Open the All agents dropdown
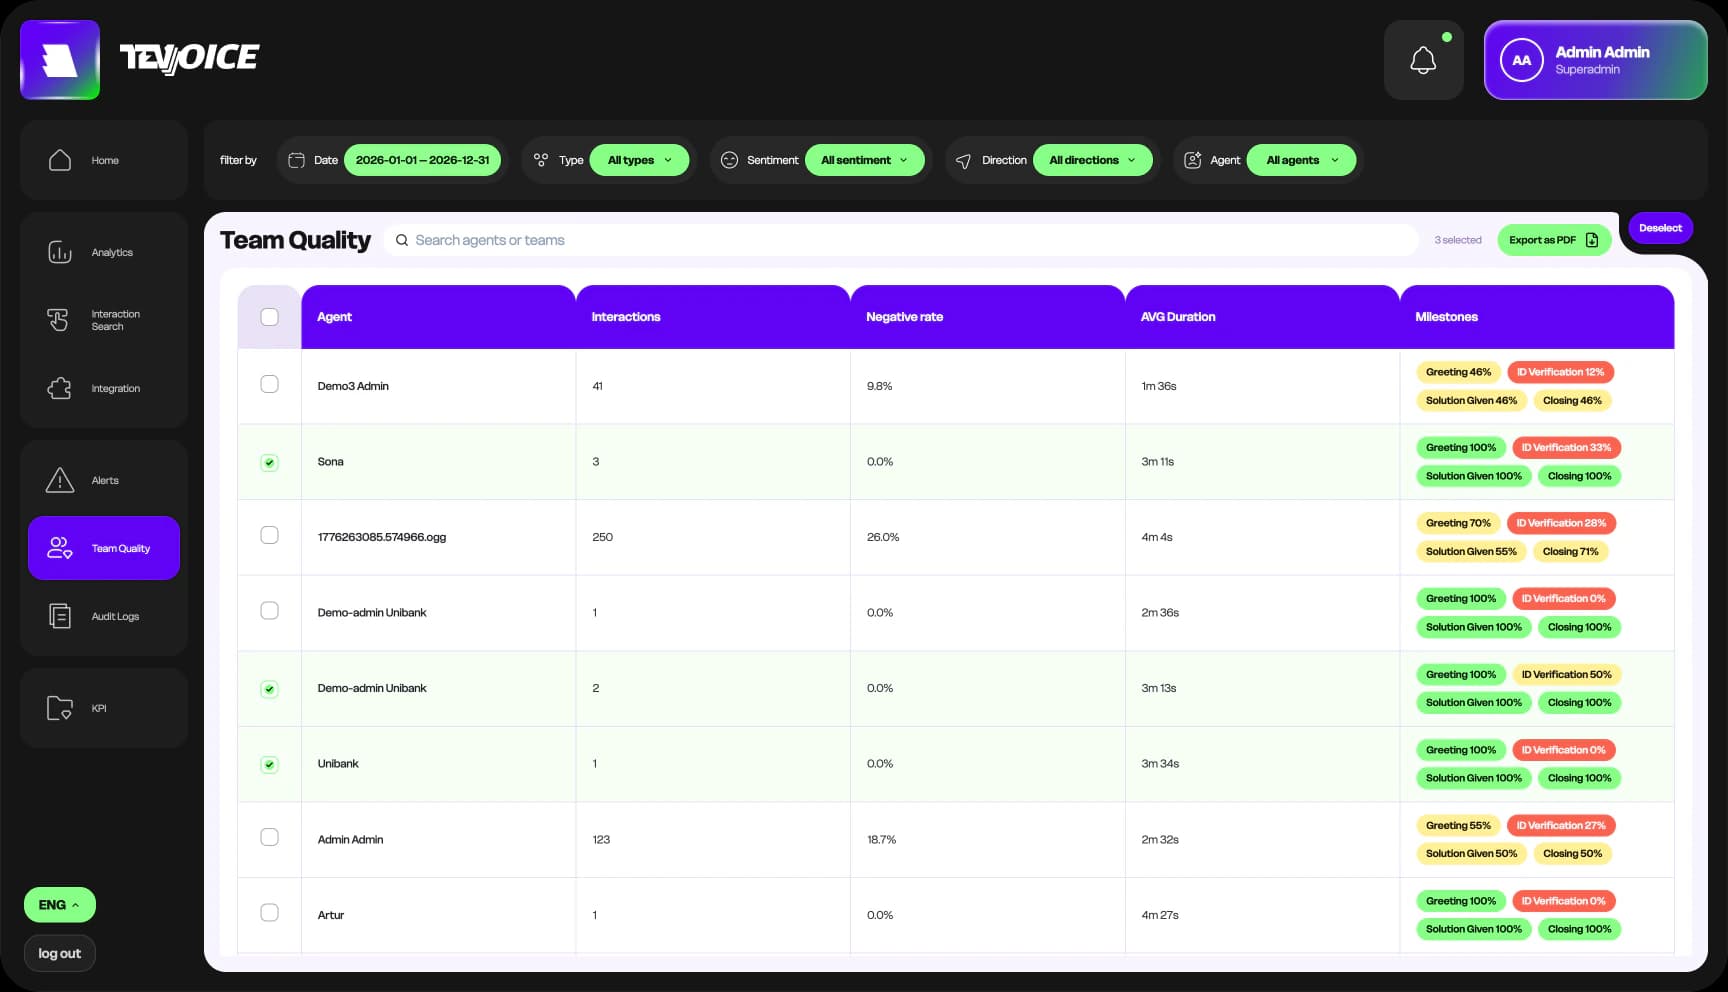 click(x=1301, y=160)
